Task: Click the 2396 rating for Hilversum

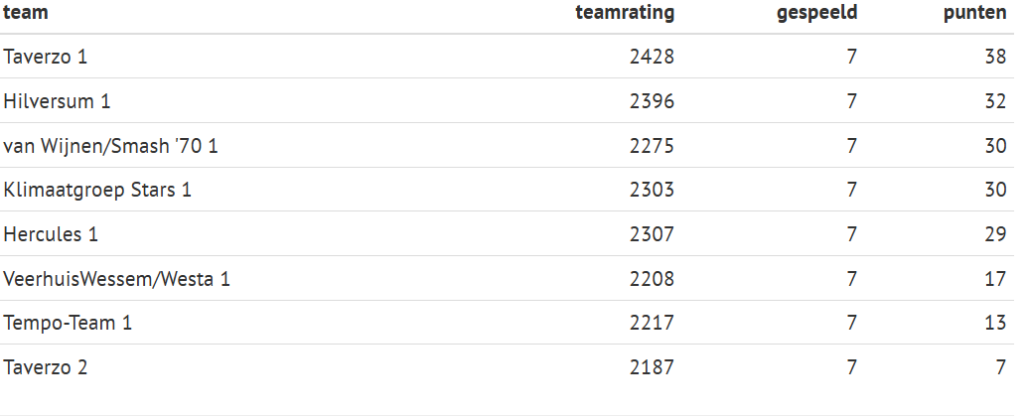Action: tap(652, 101)
